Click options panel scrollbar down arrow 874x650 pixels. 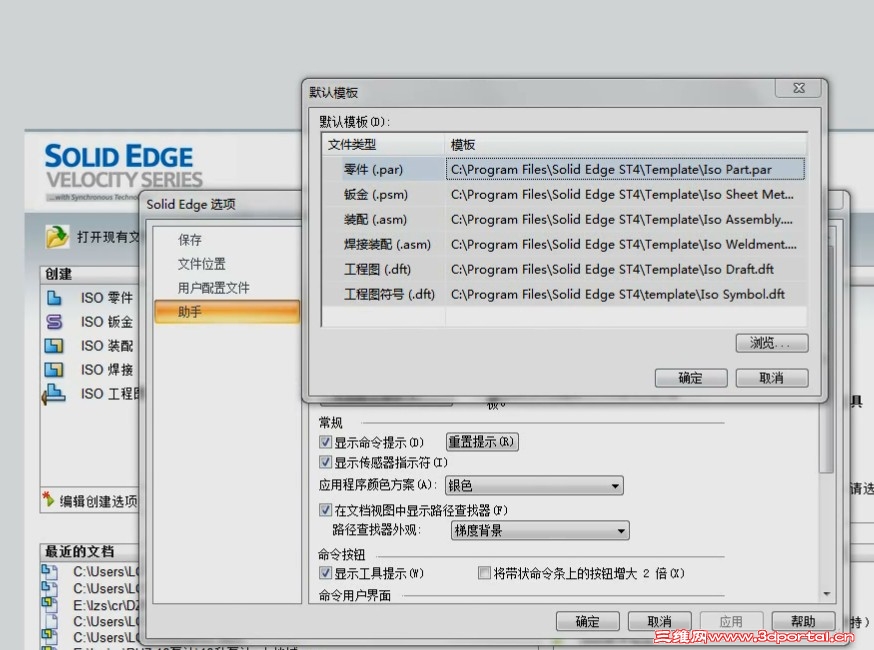826,594
